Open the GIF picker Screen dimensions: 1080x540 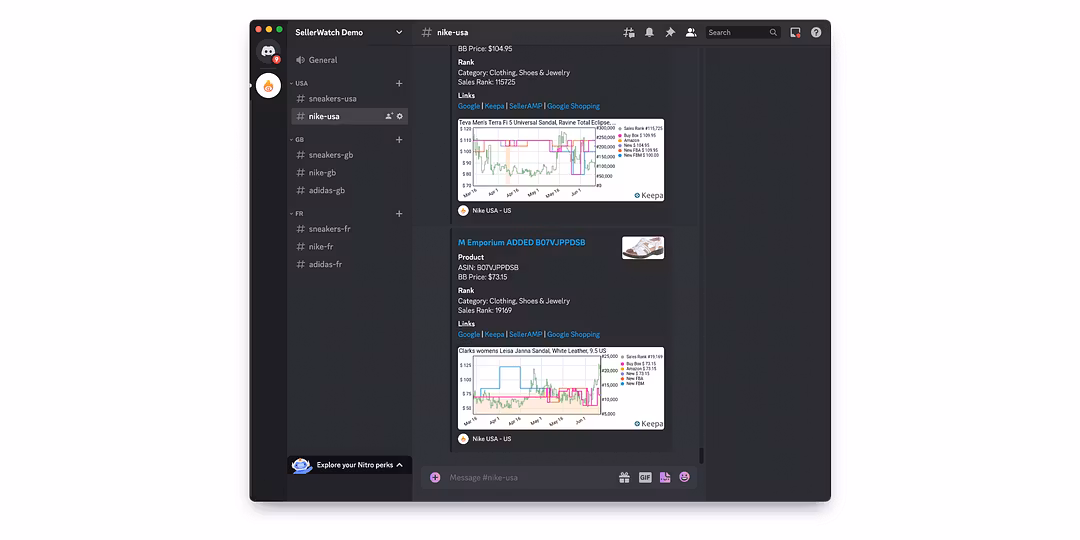click(645, 478)
